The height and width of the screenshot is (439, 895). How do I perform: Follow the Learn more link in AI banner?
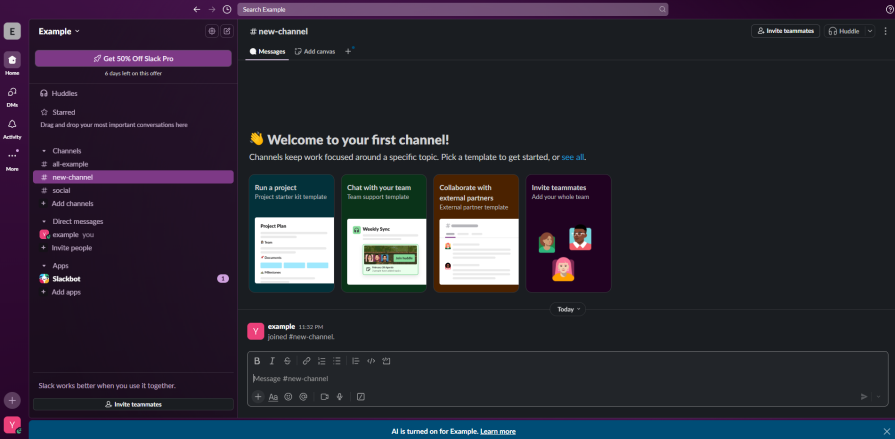pyautogui.click(x=498, y=432)
